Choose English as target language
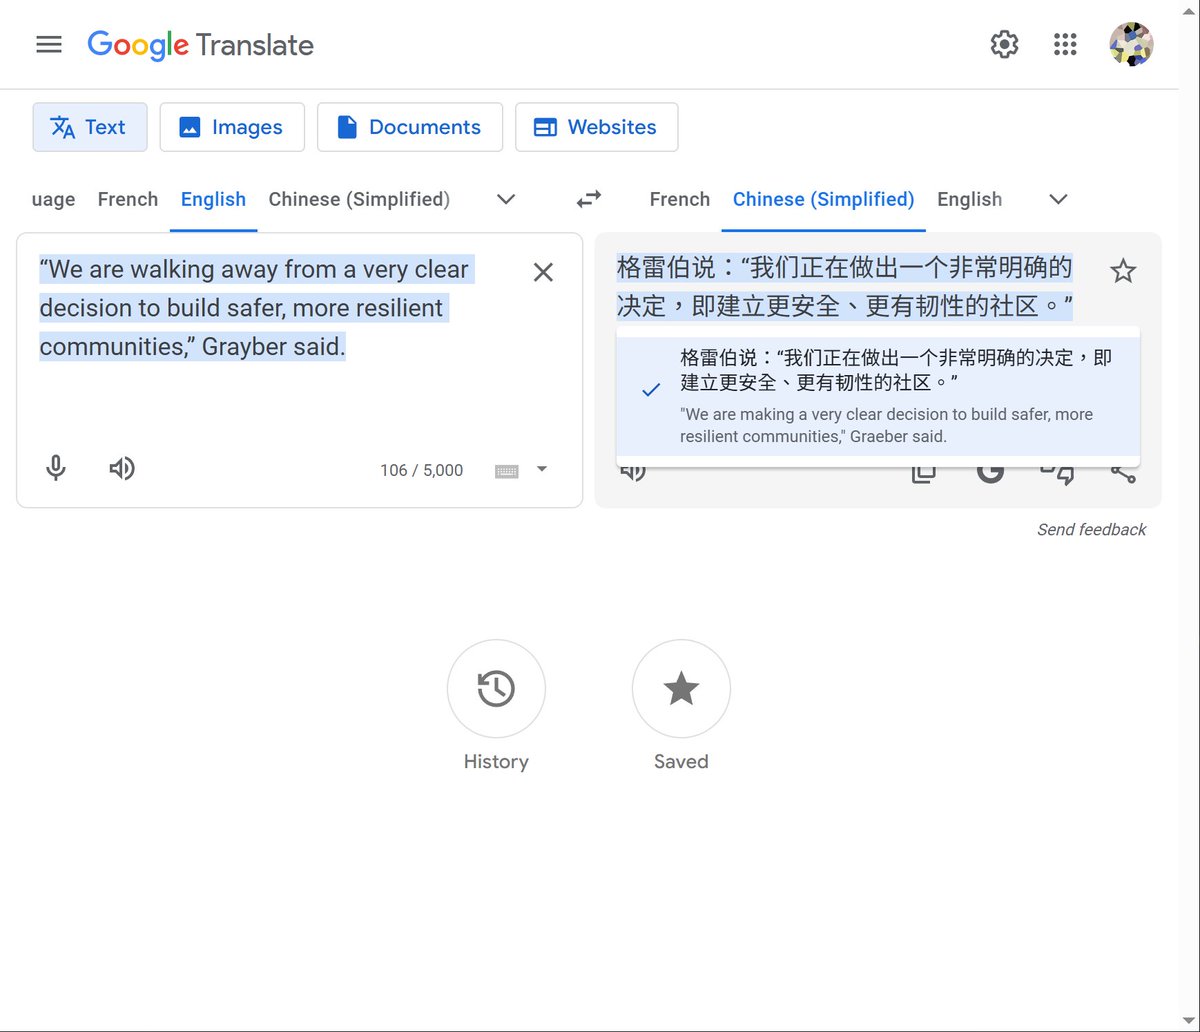The width and height of the screenshot is (1200, 1032). point(969,199)
